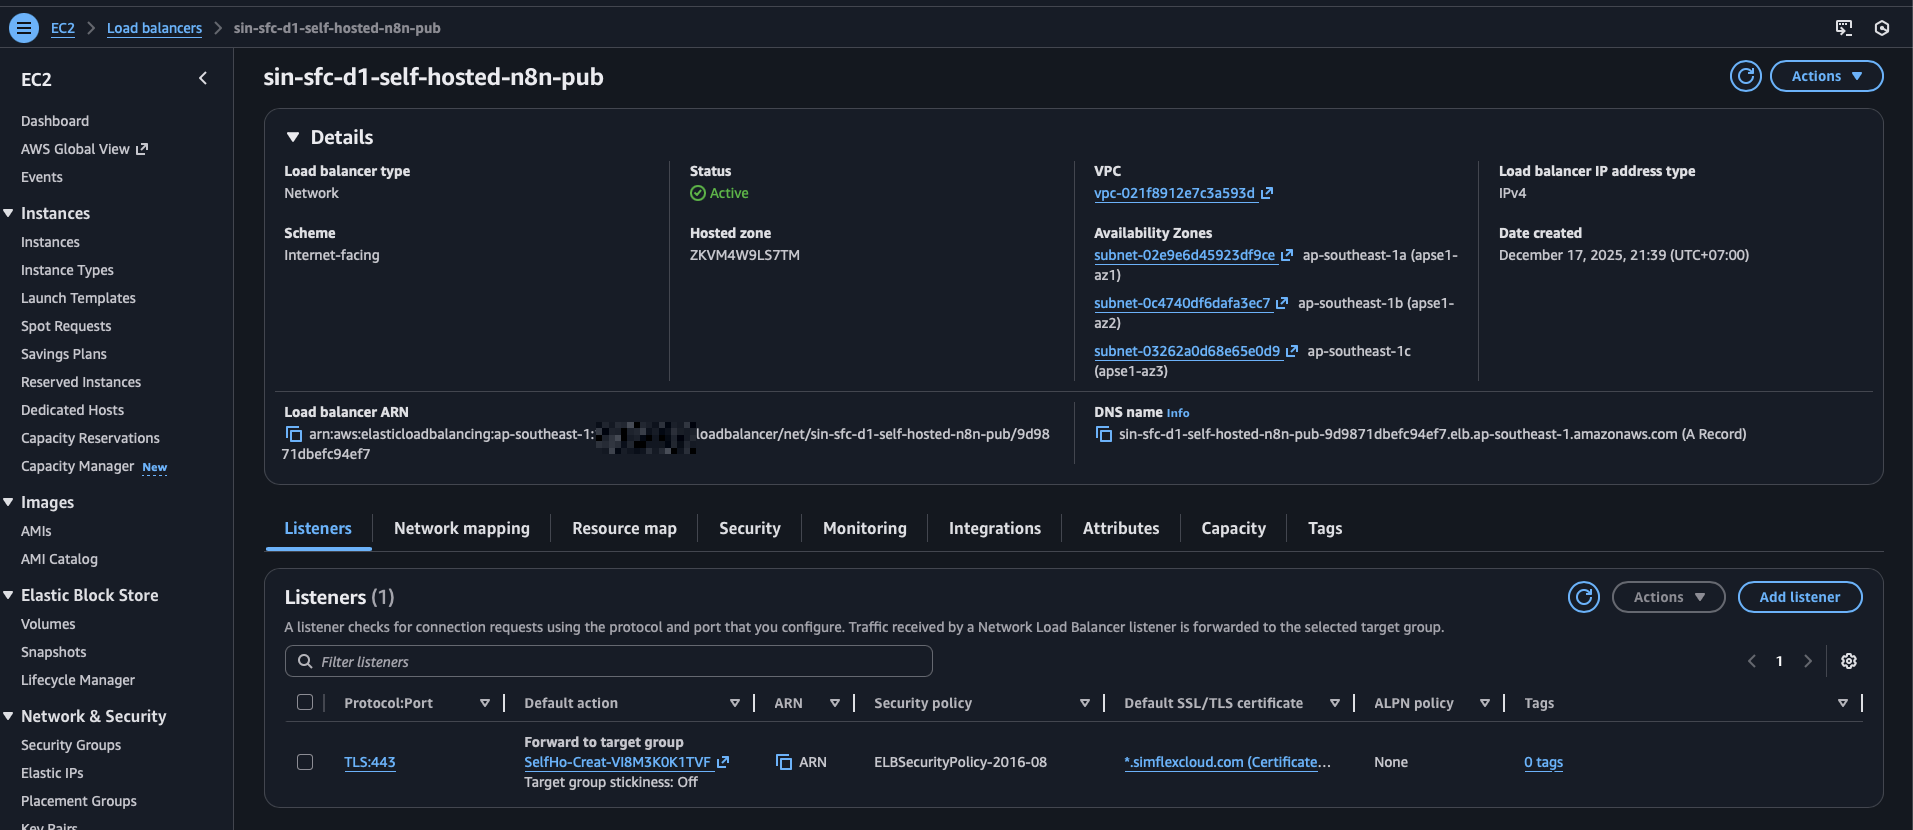Click the Add listener button
This screenshot has width=1913, height=830.
1800,597
